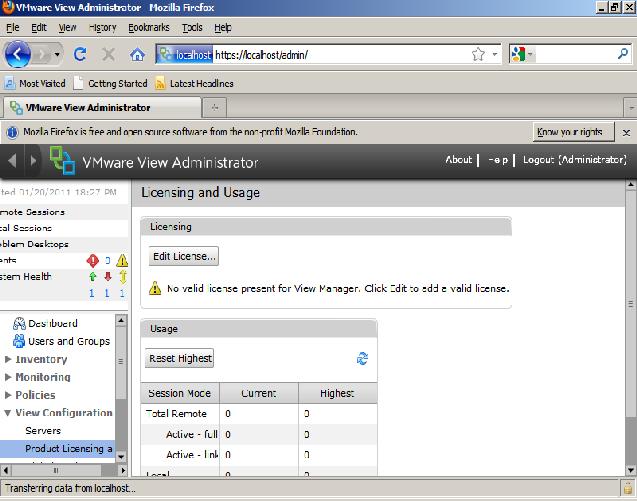The width and height of the screenshot is (637, 501).
Task: Dismiss the Mozilla notification bar
Action: 626,132
